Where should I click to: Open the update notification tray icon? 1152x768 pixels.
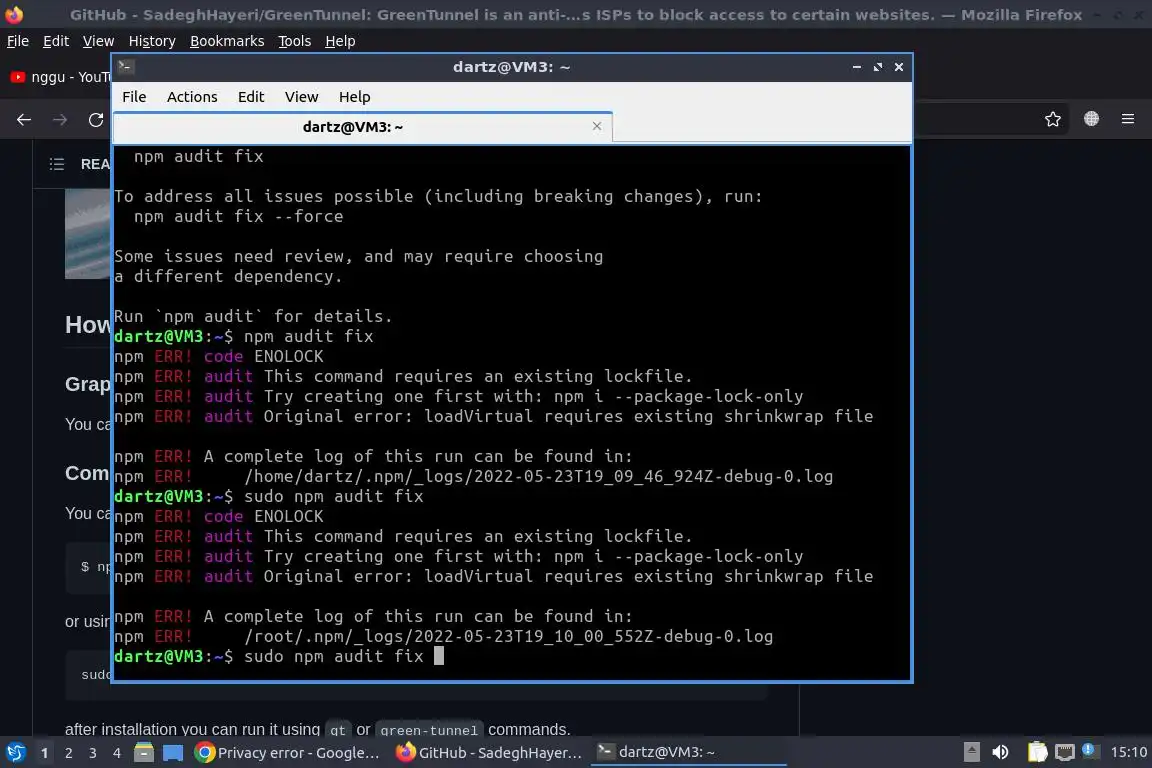[1089, 750]
